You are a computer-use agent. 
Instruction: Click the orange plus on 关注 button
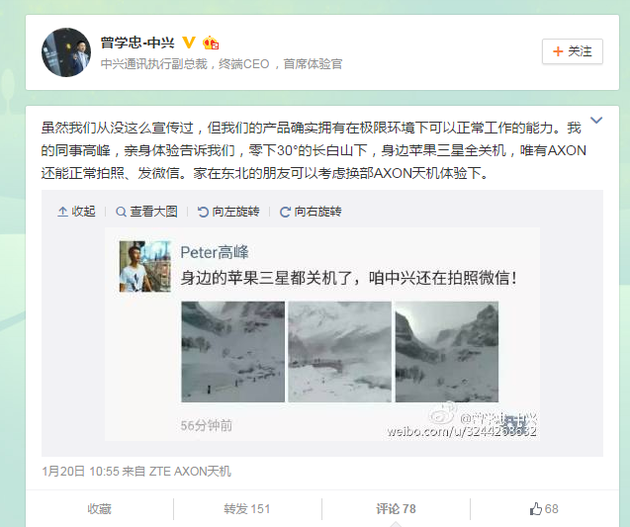tap(558, 51)
